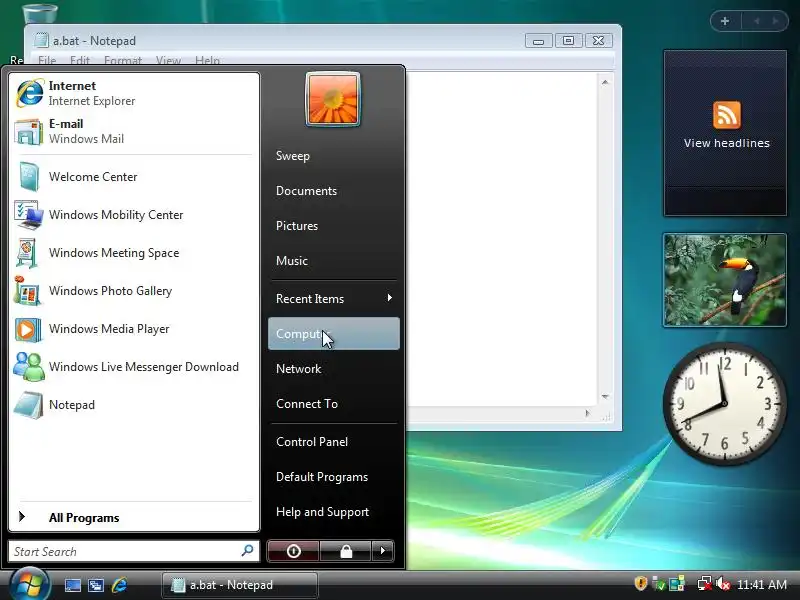The image size is (800, 600).
Task: Open Internet Explorer from pinned Start menu
Action: pos(134,93)
